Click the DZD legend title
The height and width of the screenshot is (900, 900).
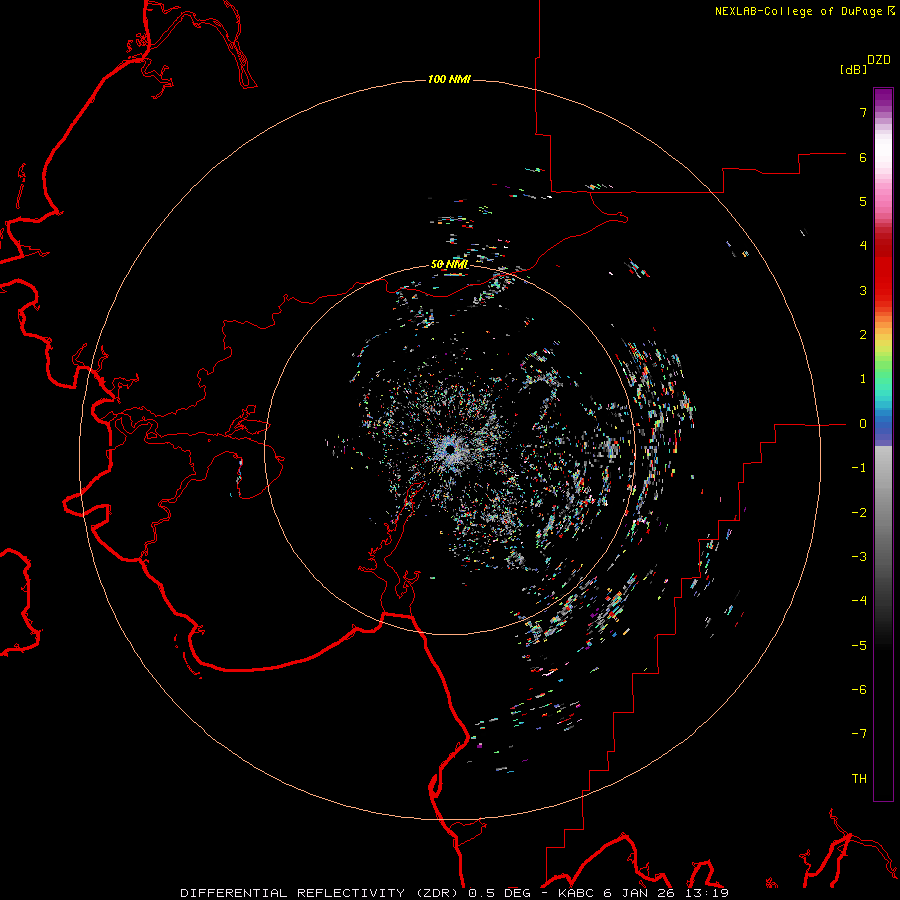point(879,59)
